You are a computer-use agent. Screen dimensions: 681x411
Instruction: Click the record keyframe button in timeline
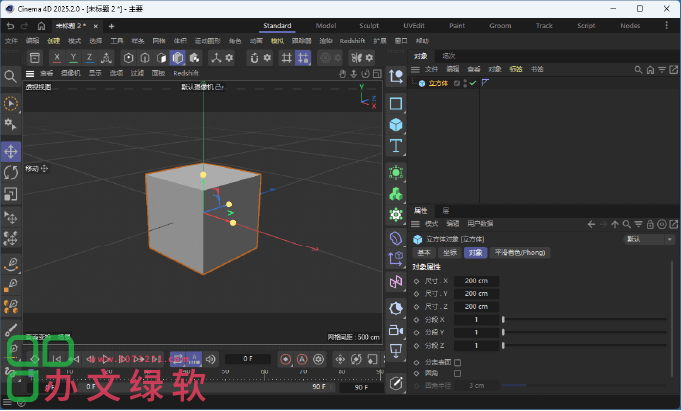(x=285, y=359)
